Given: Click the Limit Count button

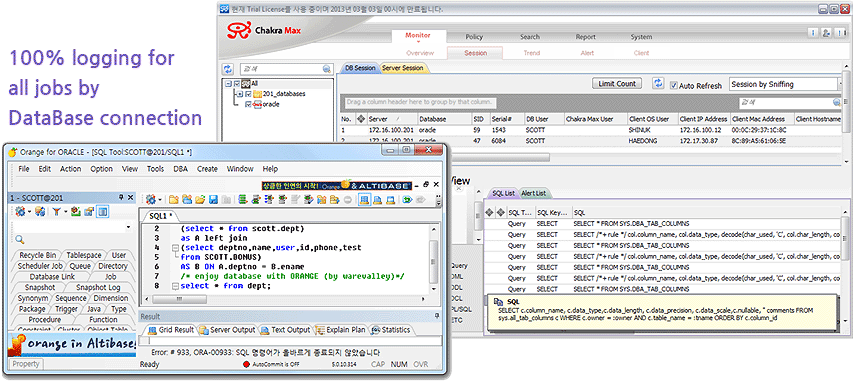Looking at the screenshot, I should pyautogui.click(x=617, y=84).
